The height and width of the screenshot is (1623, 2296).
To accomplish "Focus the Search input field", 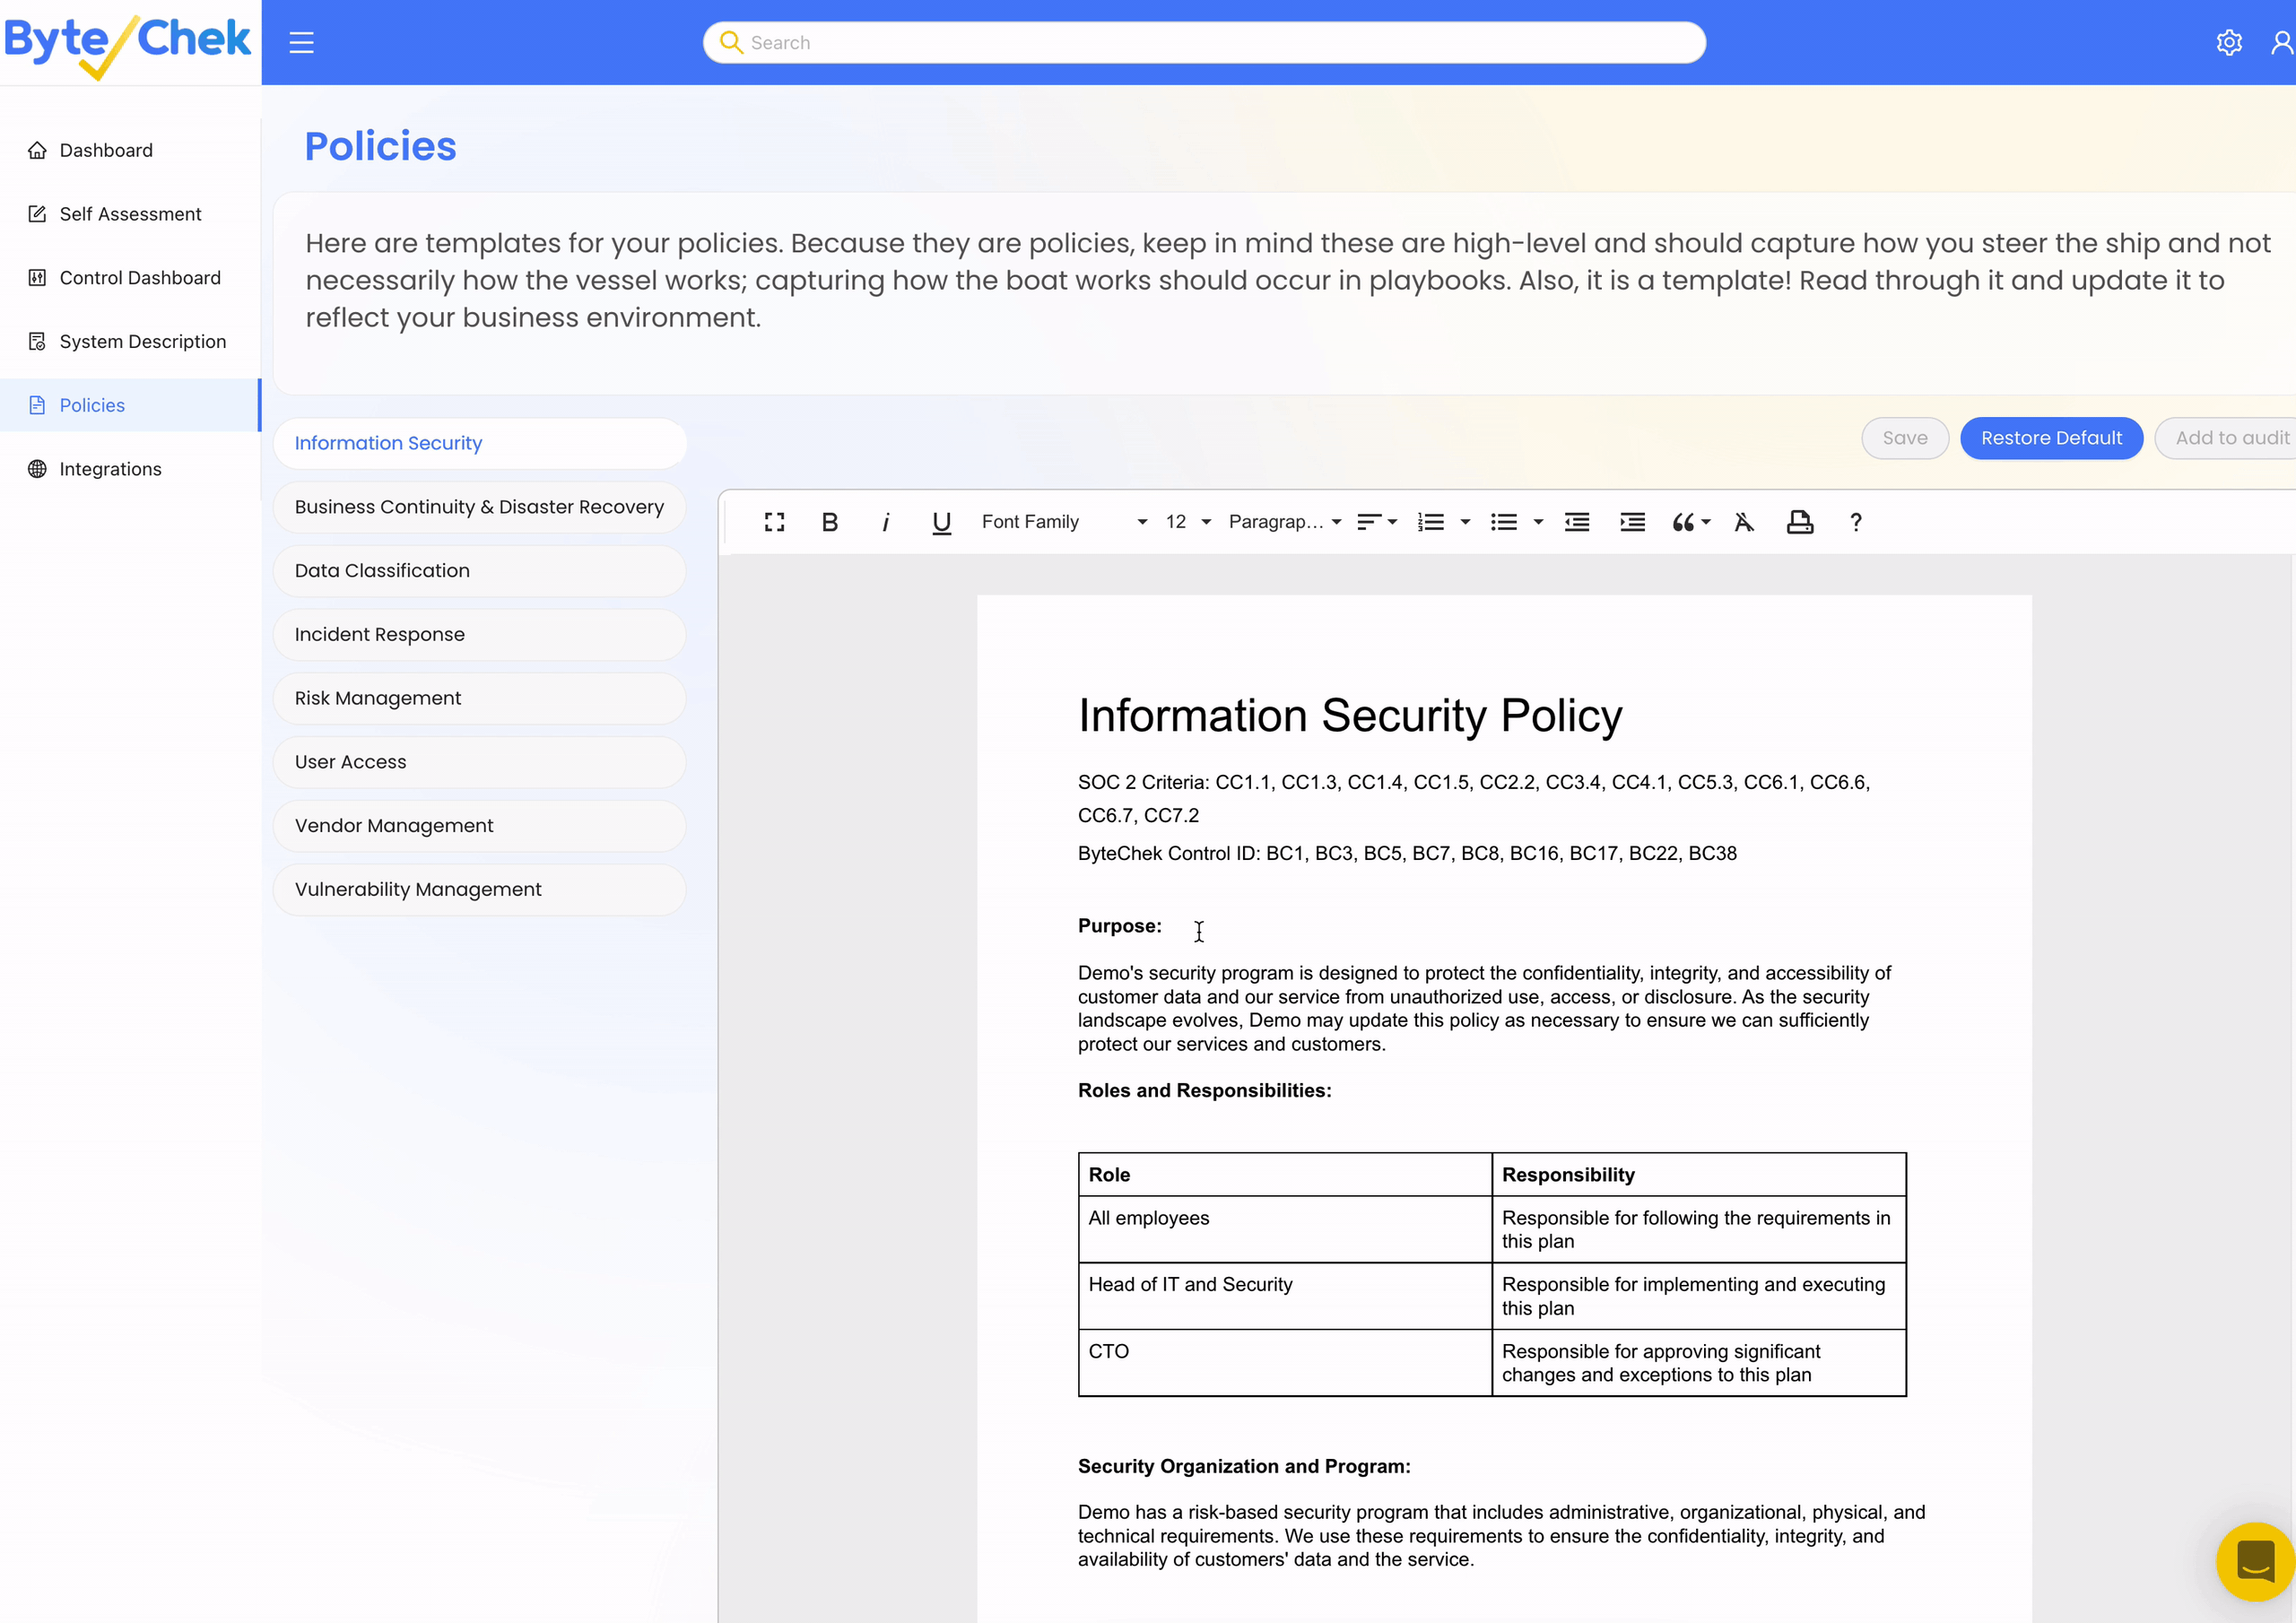I will [1204, 43].
